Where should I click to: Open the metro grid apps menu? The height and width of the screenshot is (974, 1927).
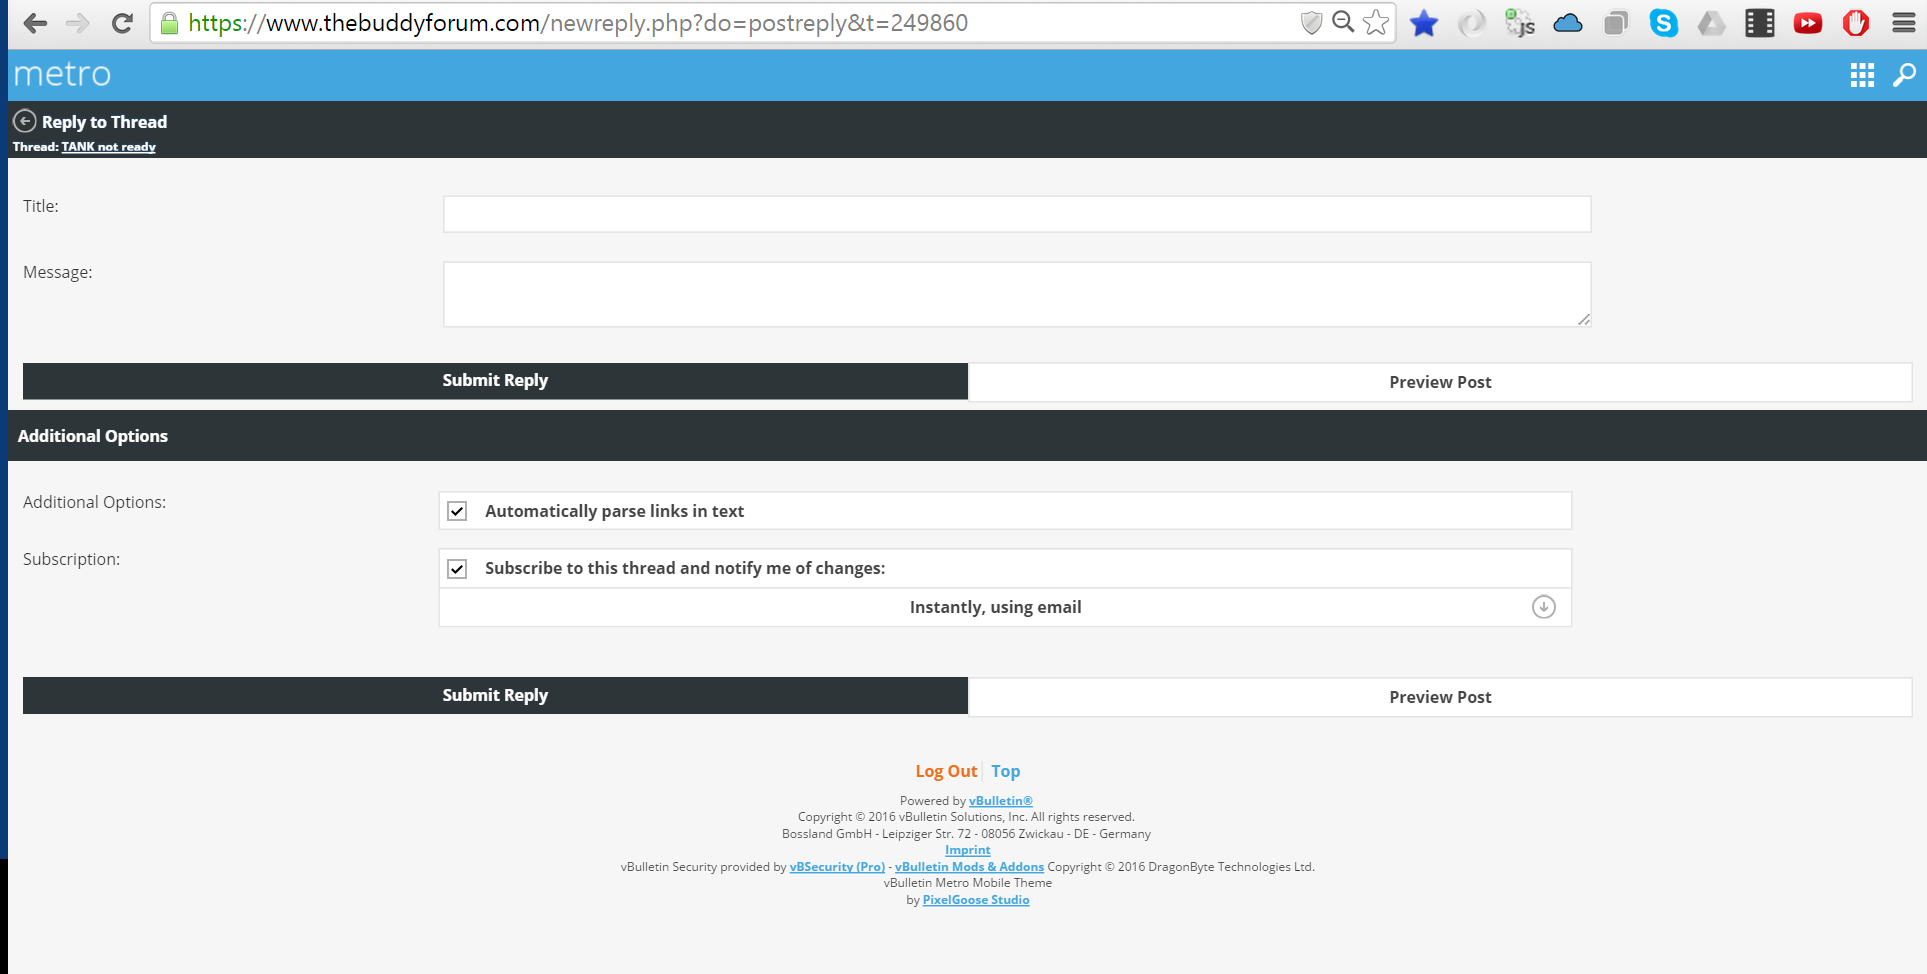coord(1862,75)
